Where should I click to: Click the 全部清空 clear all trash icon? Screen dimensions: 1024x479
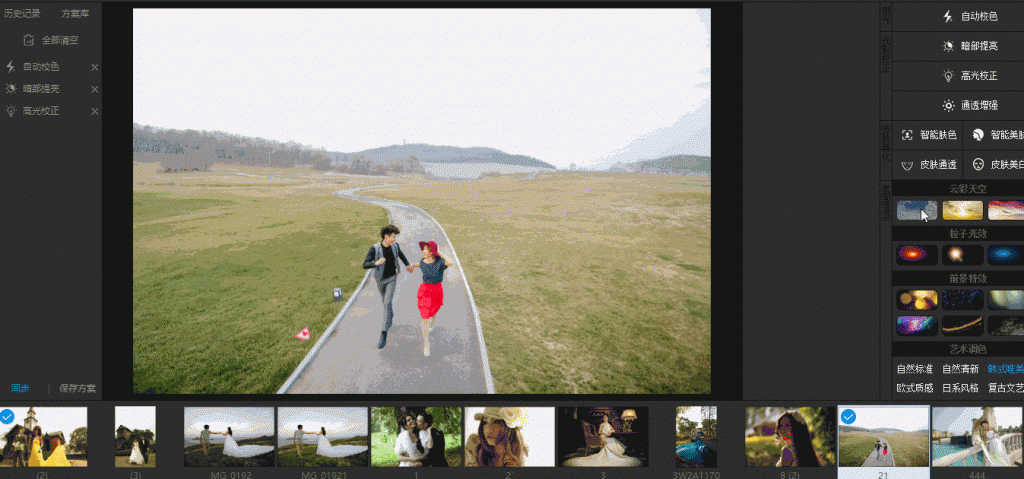(28, 40)
